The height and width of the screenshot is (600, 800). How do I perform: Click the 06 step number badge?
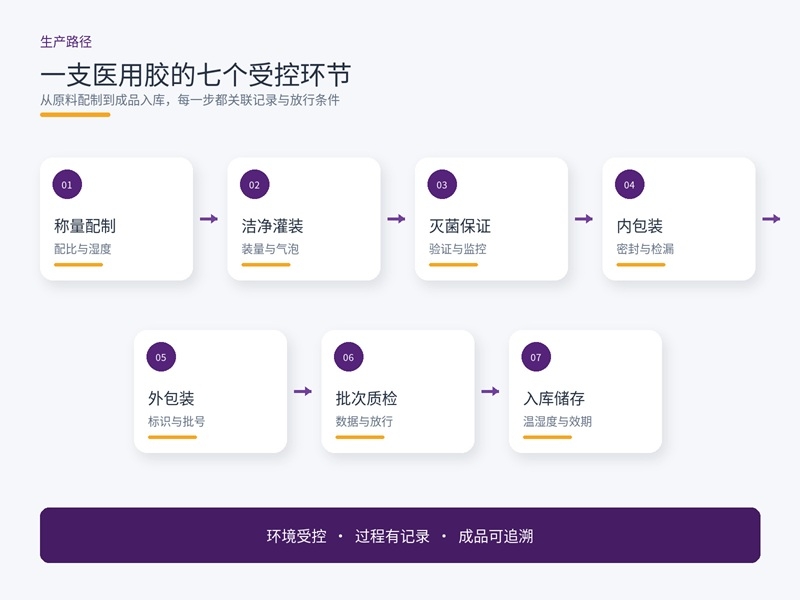coord(348,357)
